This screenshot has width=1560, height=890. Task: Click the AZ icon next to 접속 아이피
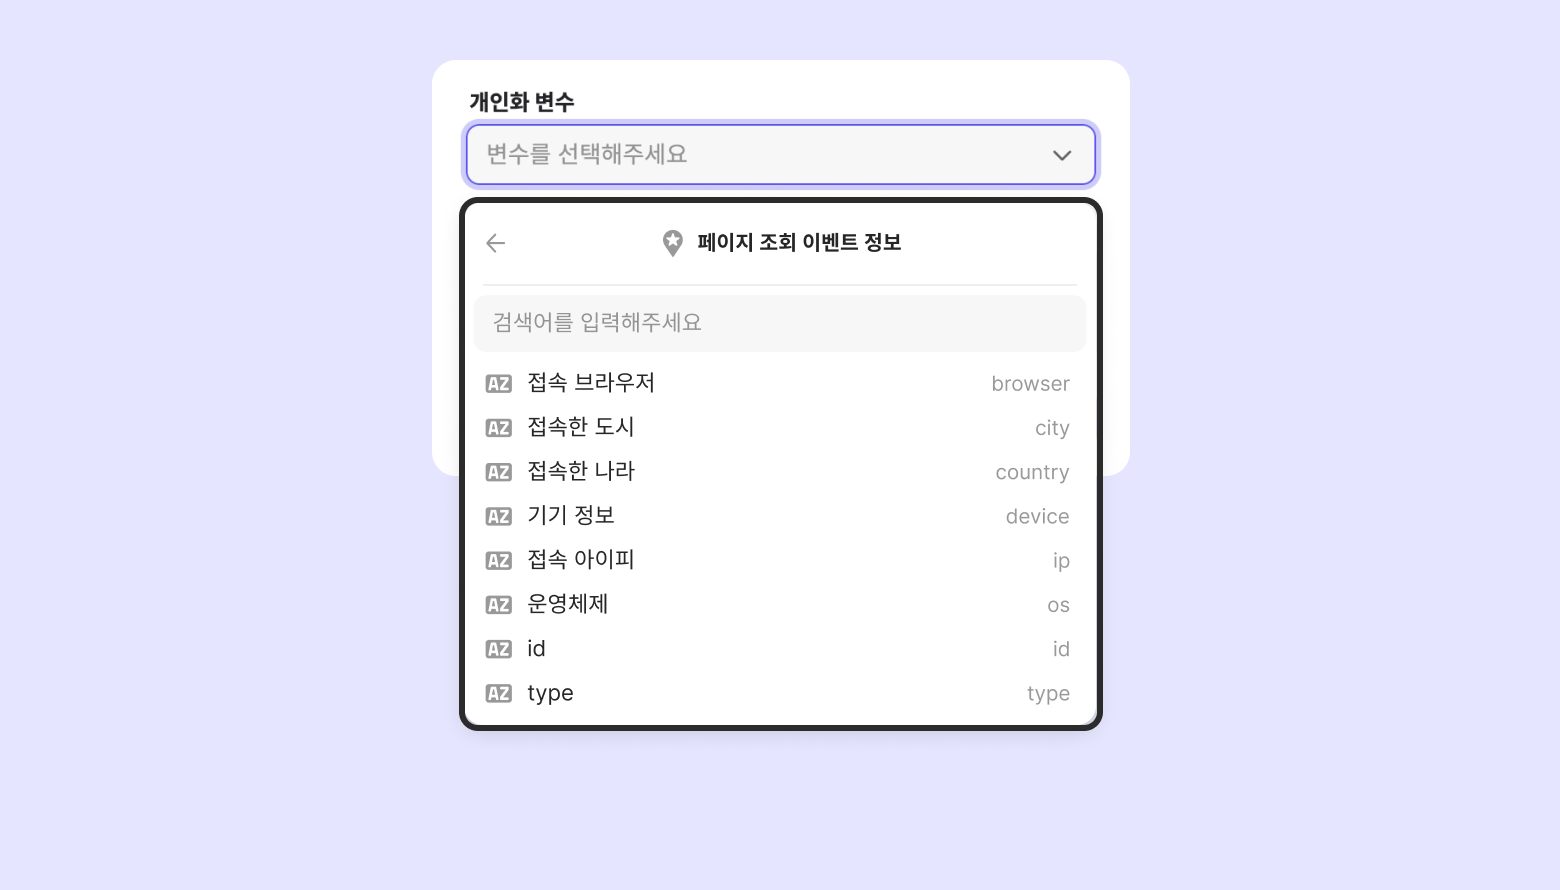coord(499,561)
